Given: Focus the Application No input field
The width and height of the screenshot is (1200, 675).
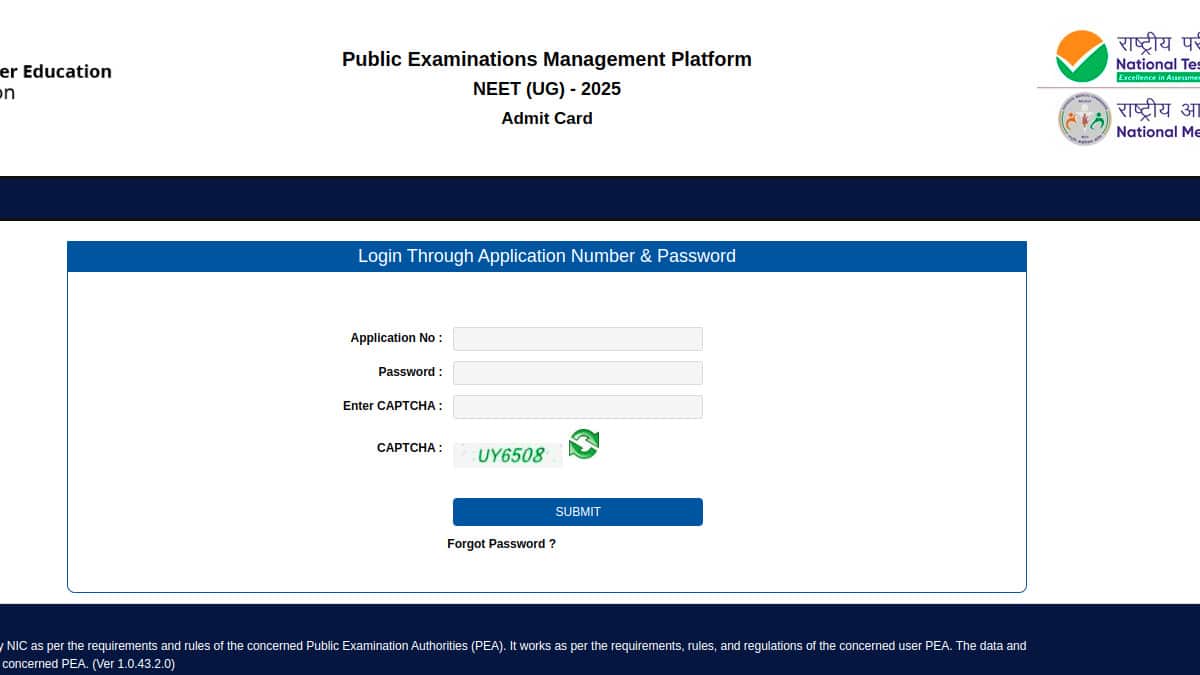Looking at the screenshot, I should [x=578, y=339].
